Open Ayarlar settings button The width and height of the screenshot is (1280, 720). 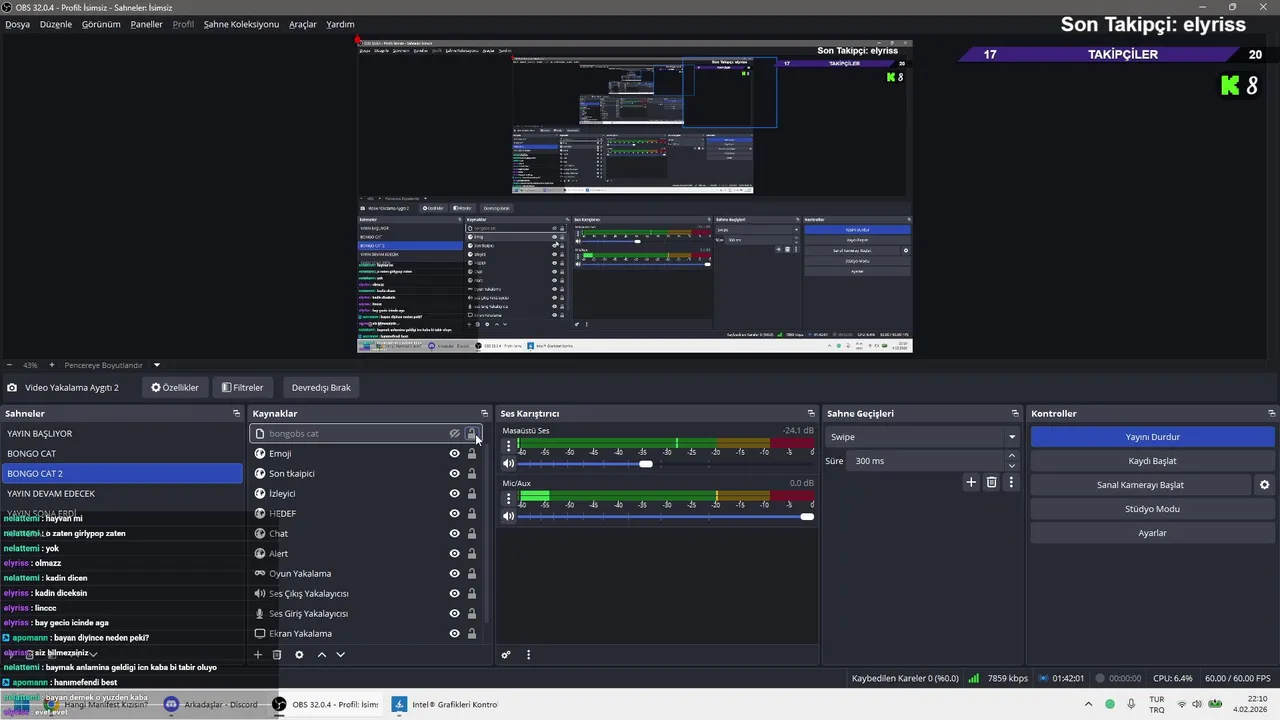pos(1152,533)
